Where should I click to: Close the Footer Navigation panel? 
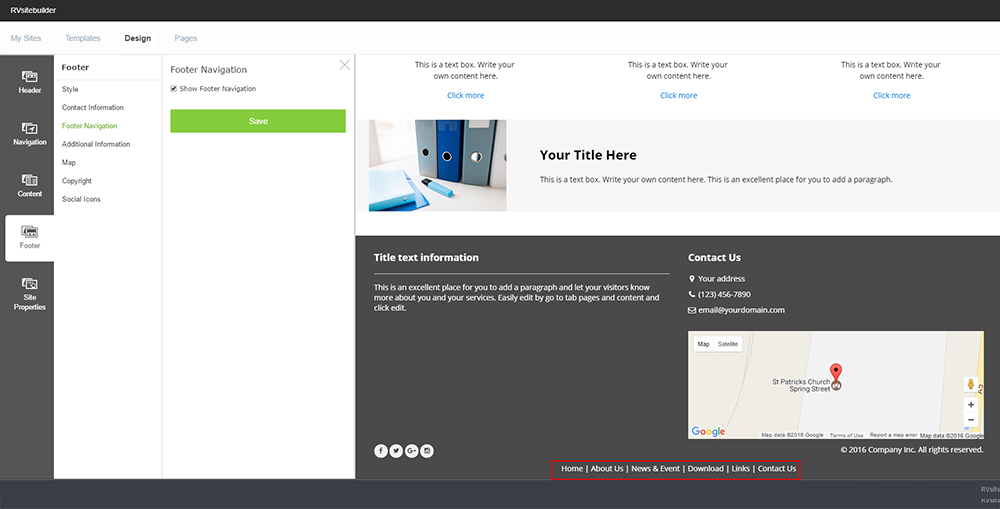345,65
